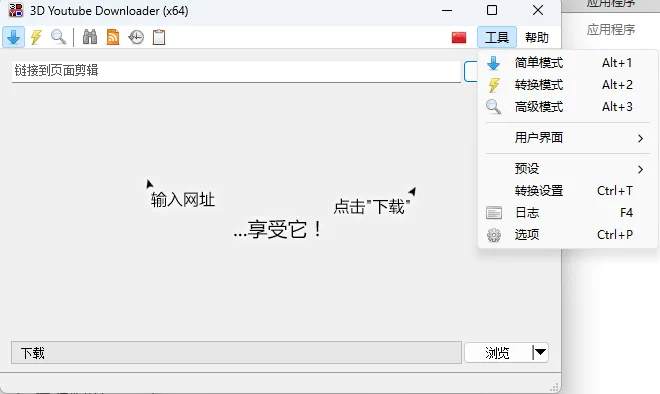Open the dropdown arrow beside 浏览
The width and height of the screenshot is (660, 394).
(x=540, y=352)
